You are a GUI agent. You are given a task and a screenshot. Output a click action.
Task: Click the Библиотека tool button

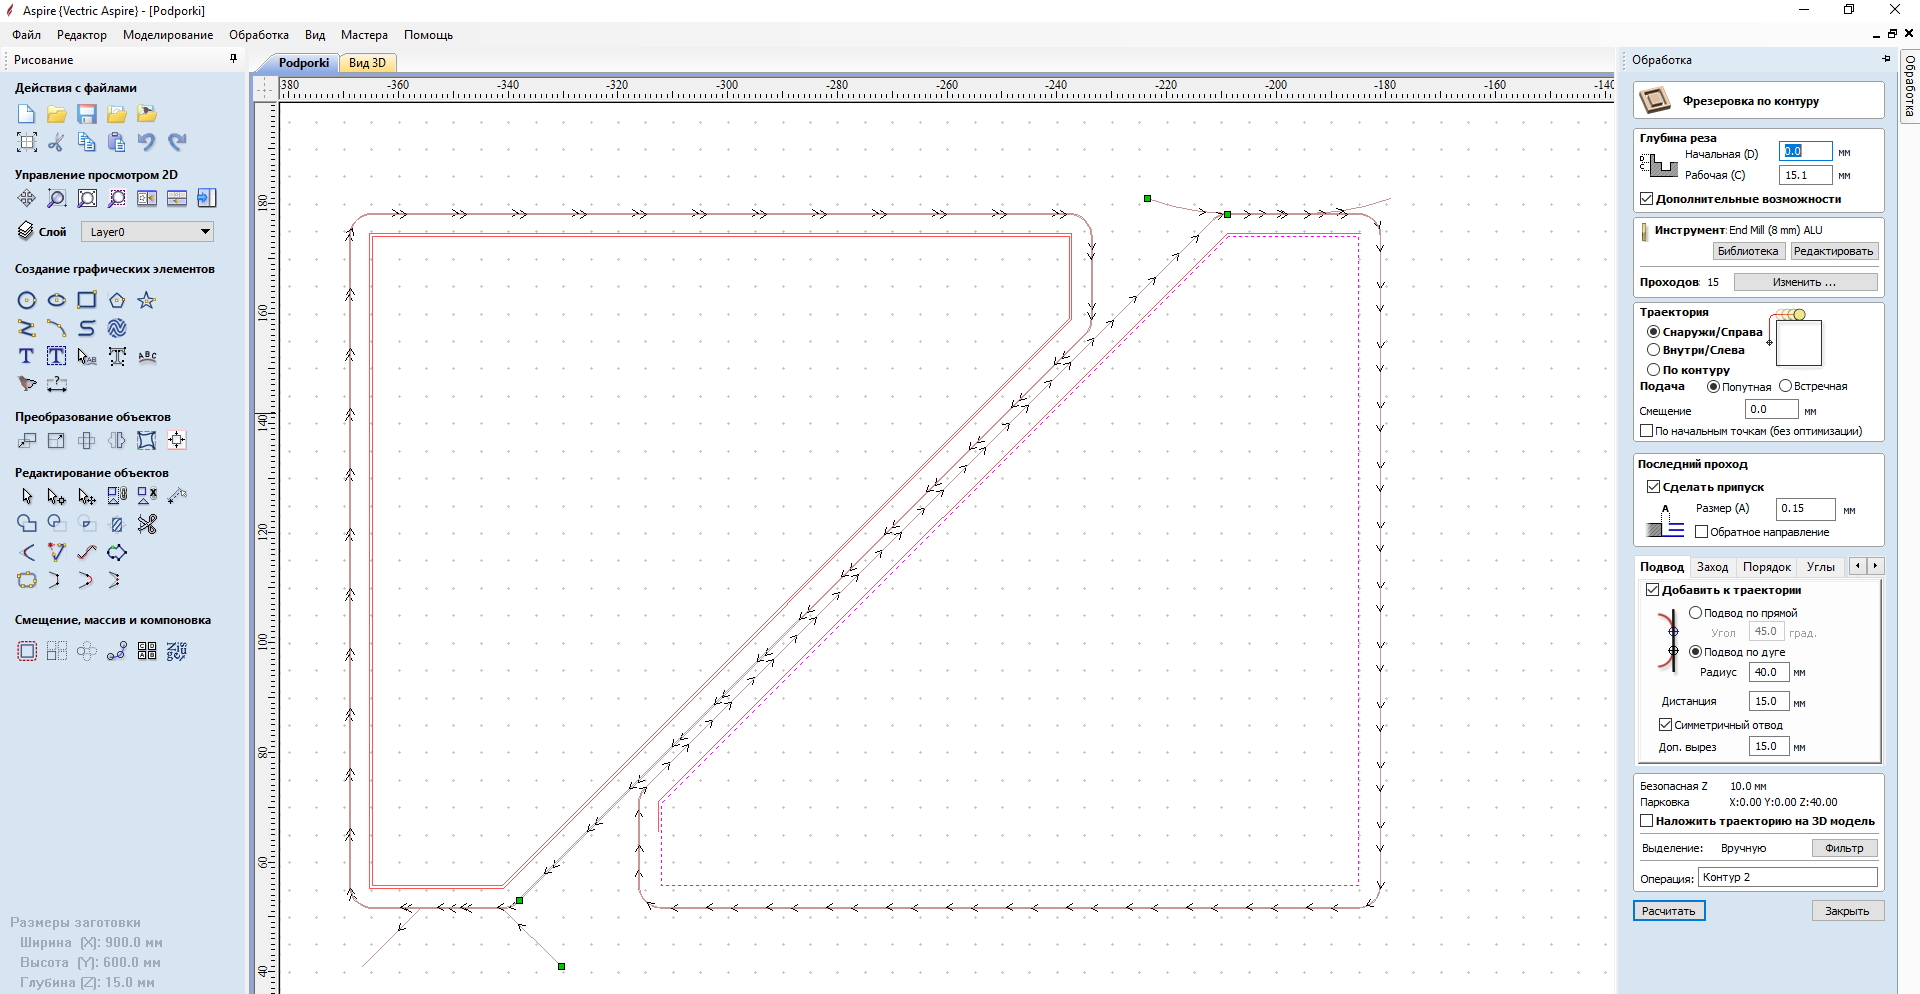pyautogui.click(x=1748, y=252)
